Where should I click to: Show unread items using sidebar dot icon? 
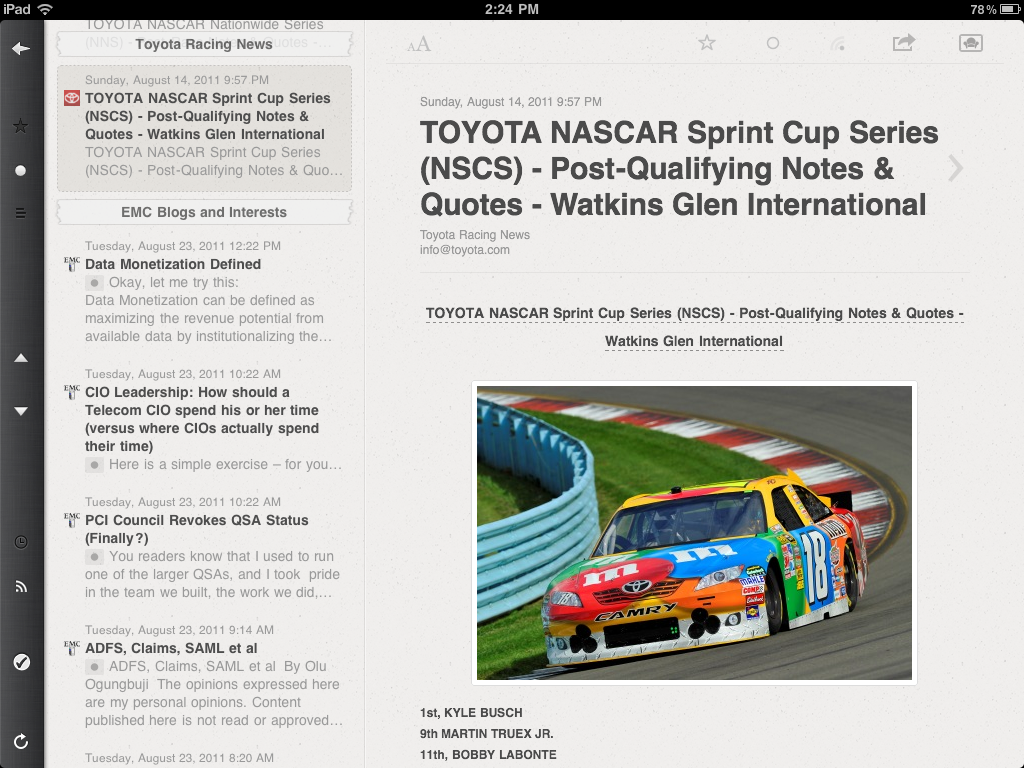point(21,171)
